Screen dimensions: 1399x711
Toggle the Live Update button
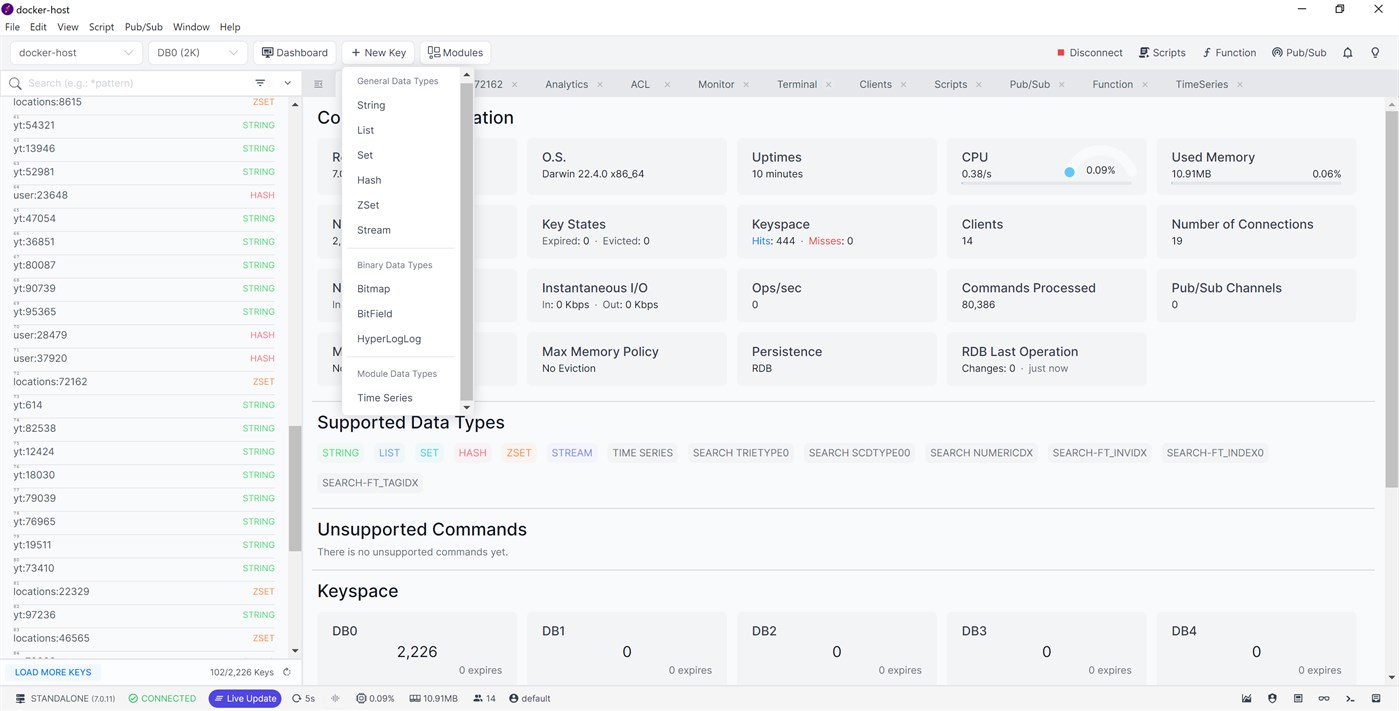(x=245, y=699)
